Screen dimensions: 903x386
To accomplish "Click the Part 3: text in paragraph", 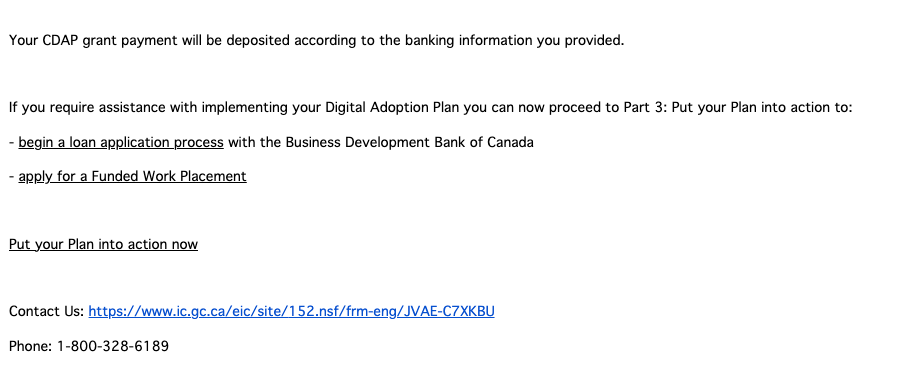I will pos(646,108).
